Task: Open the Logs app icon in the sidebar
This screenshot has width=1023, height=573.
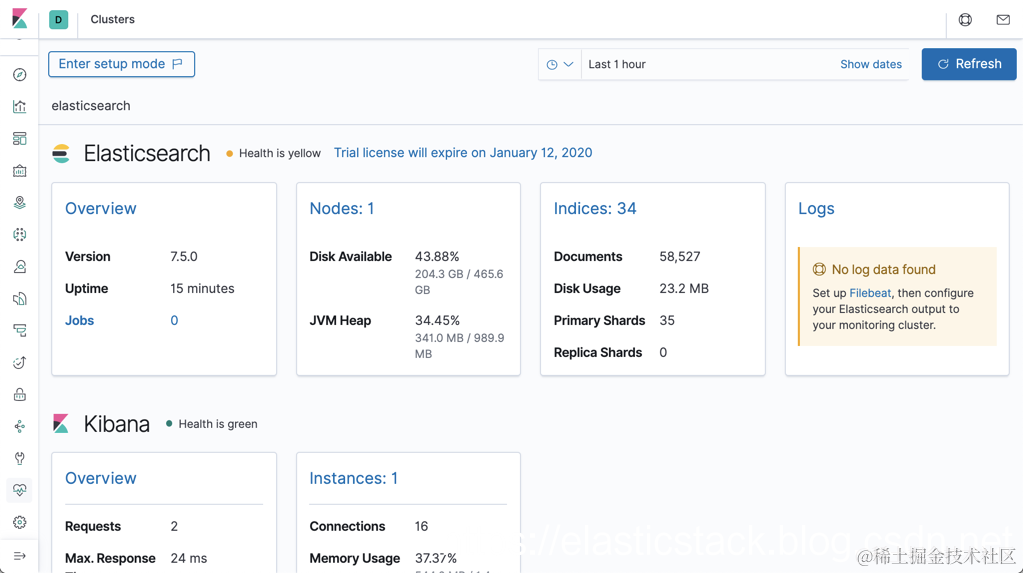Action: point(20,298)
